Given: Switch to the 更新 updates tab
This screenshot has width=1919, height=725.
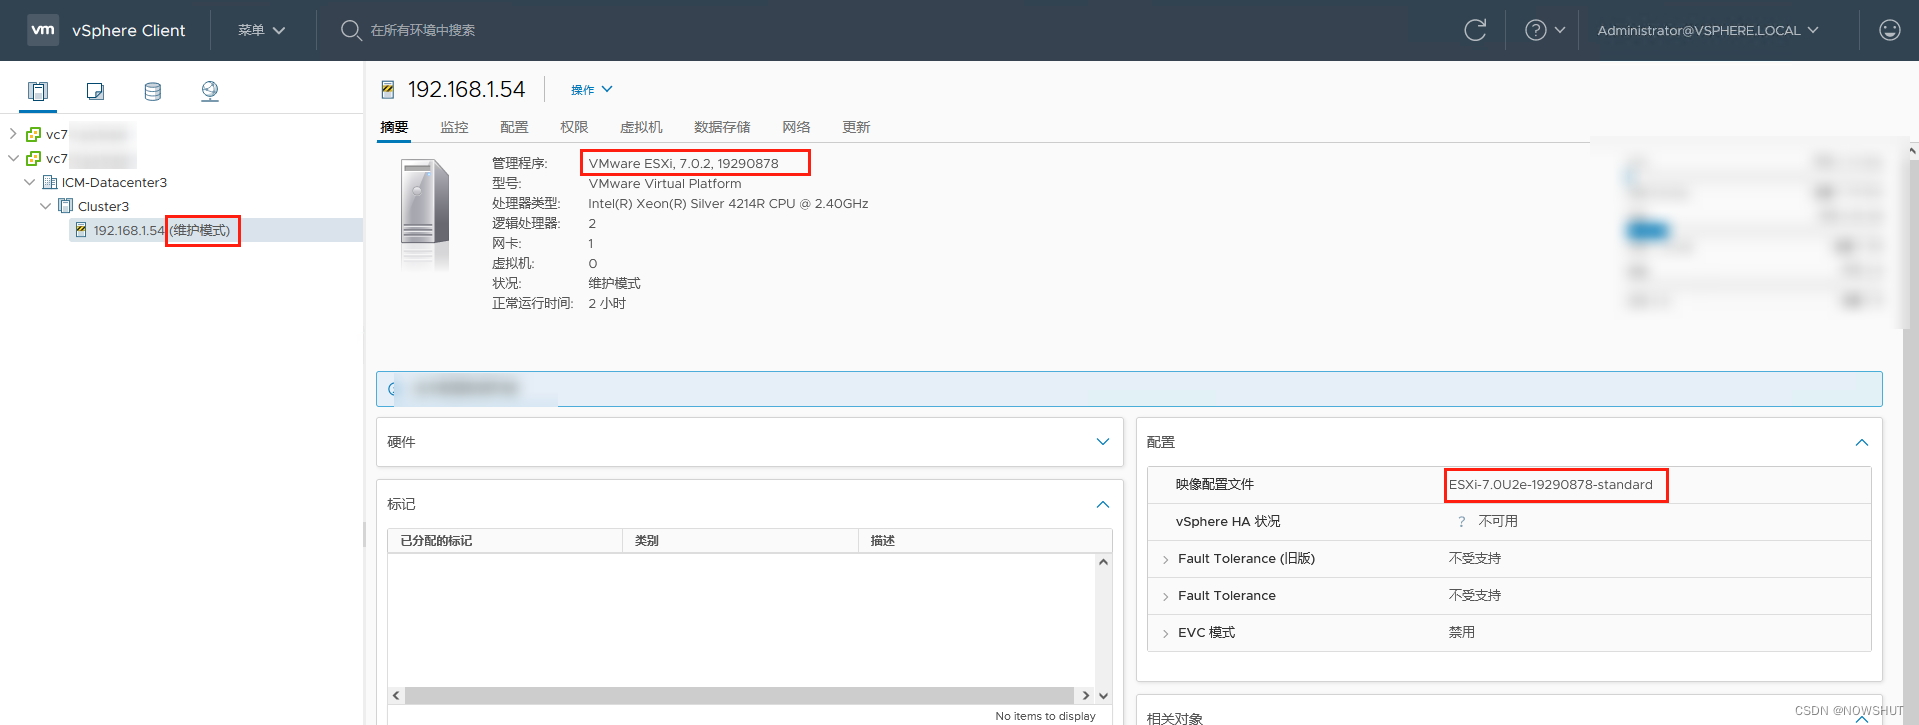Looking at the screenshot, I should [856, 127].
